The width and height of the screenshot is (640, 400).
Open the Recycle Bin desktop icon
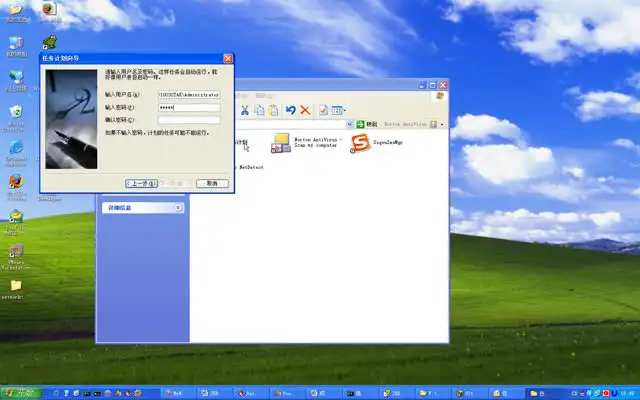pos(15,113)
